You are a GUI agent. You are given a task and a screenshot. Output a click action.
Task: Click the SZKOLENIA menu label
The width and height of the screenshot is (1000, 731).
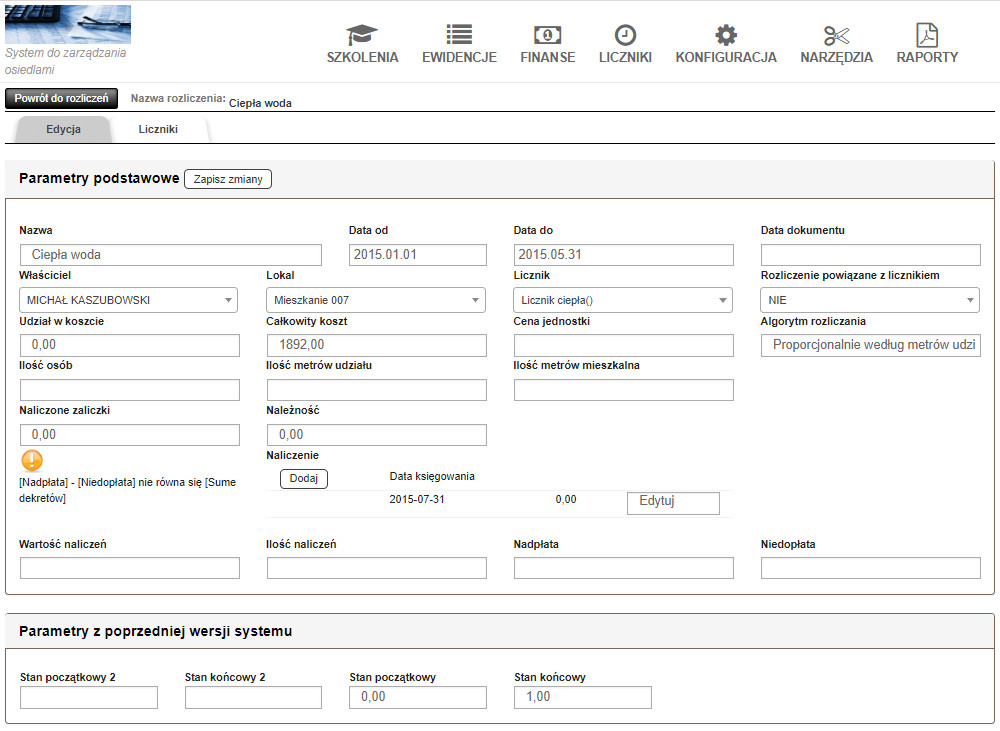[x=362, y=57]
